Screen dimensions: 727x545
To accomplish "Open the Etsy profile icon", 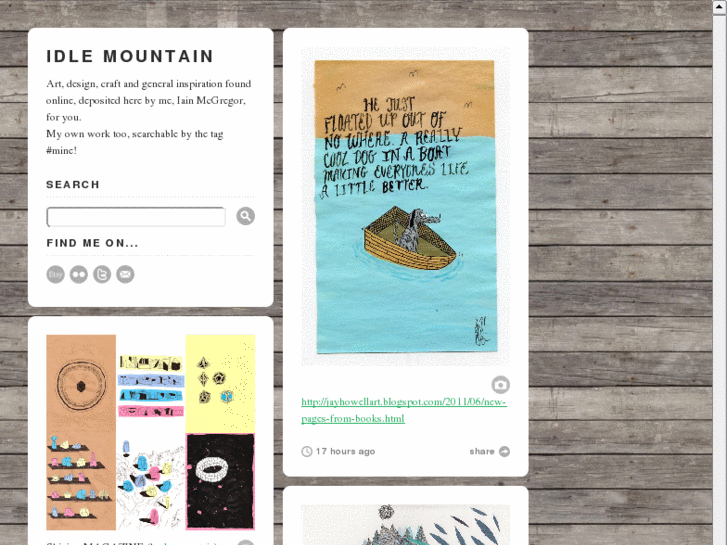I will [x=56, y=274].
